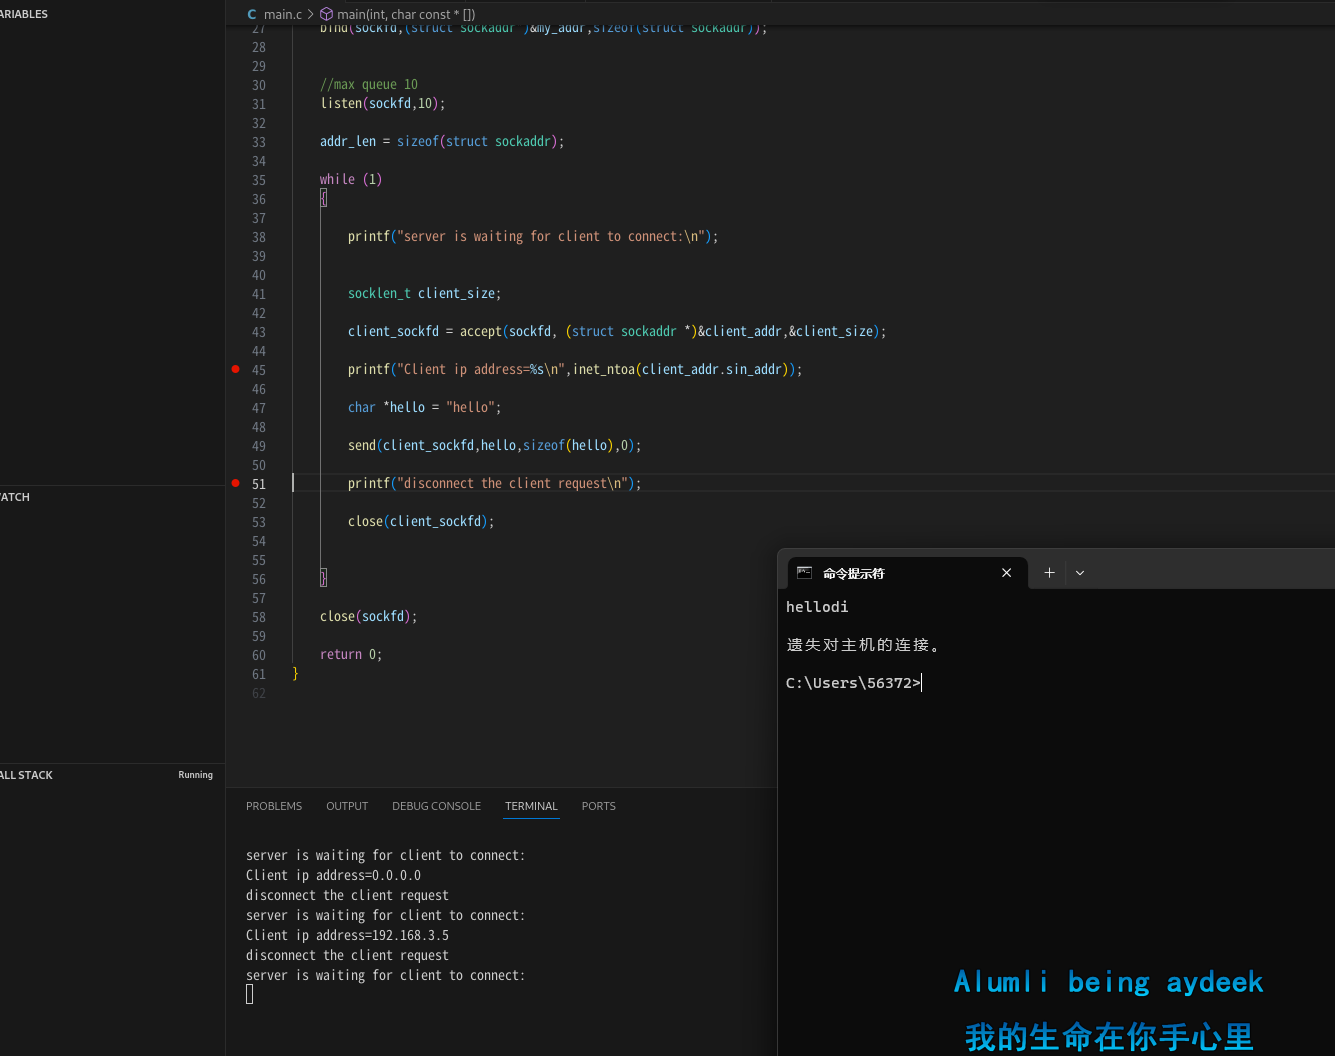Select the 命令提示符 terminal tab

click(x=907, y=573)
